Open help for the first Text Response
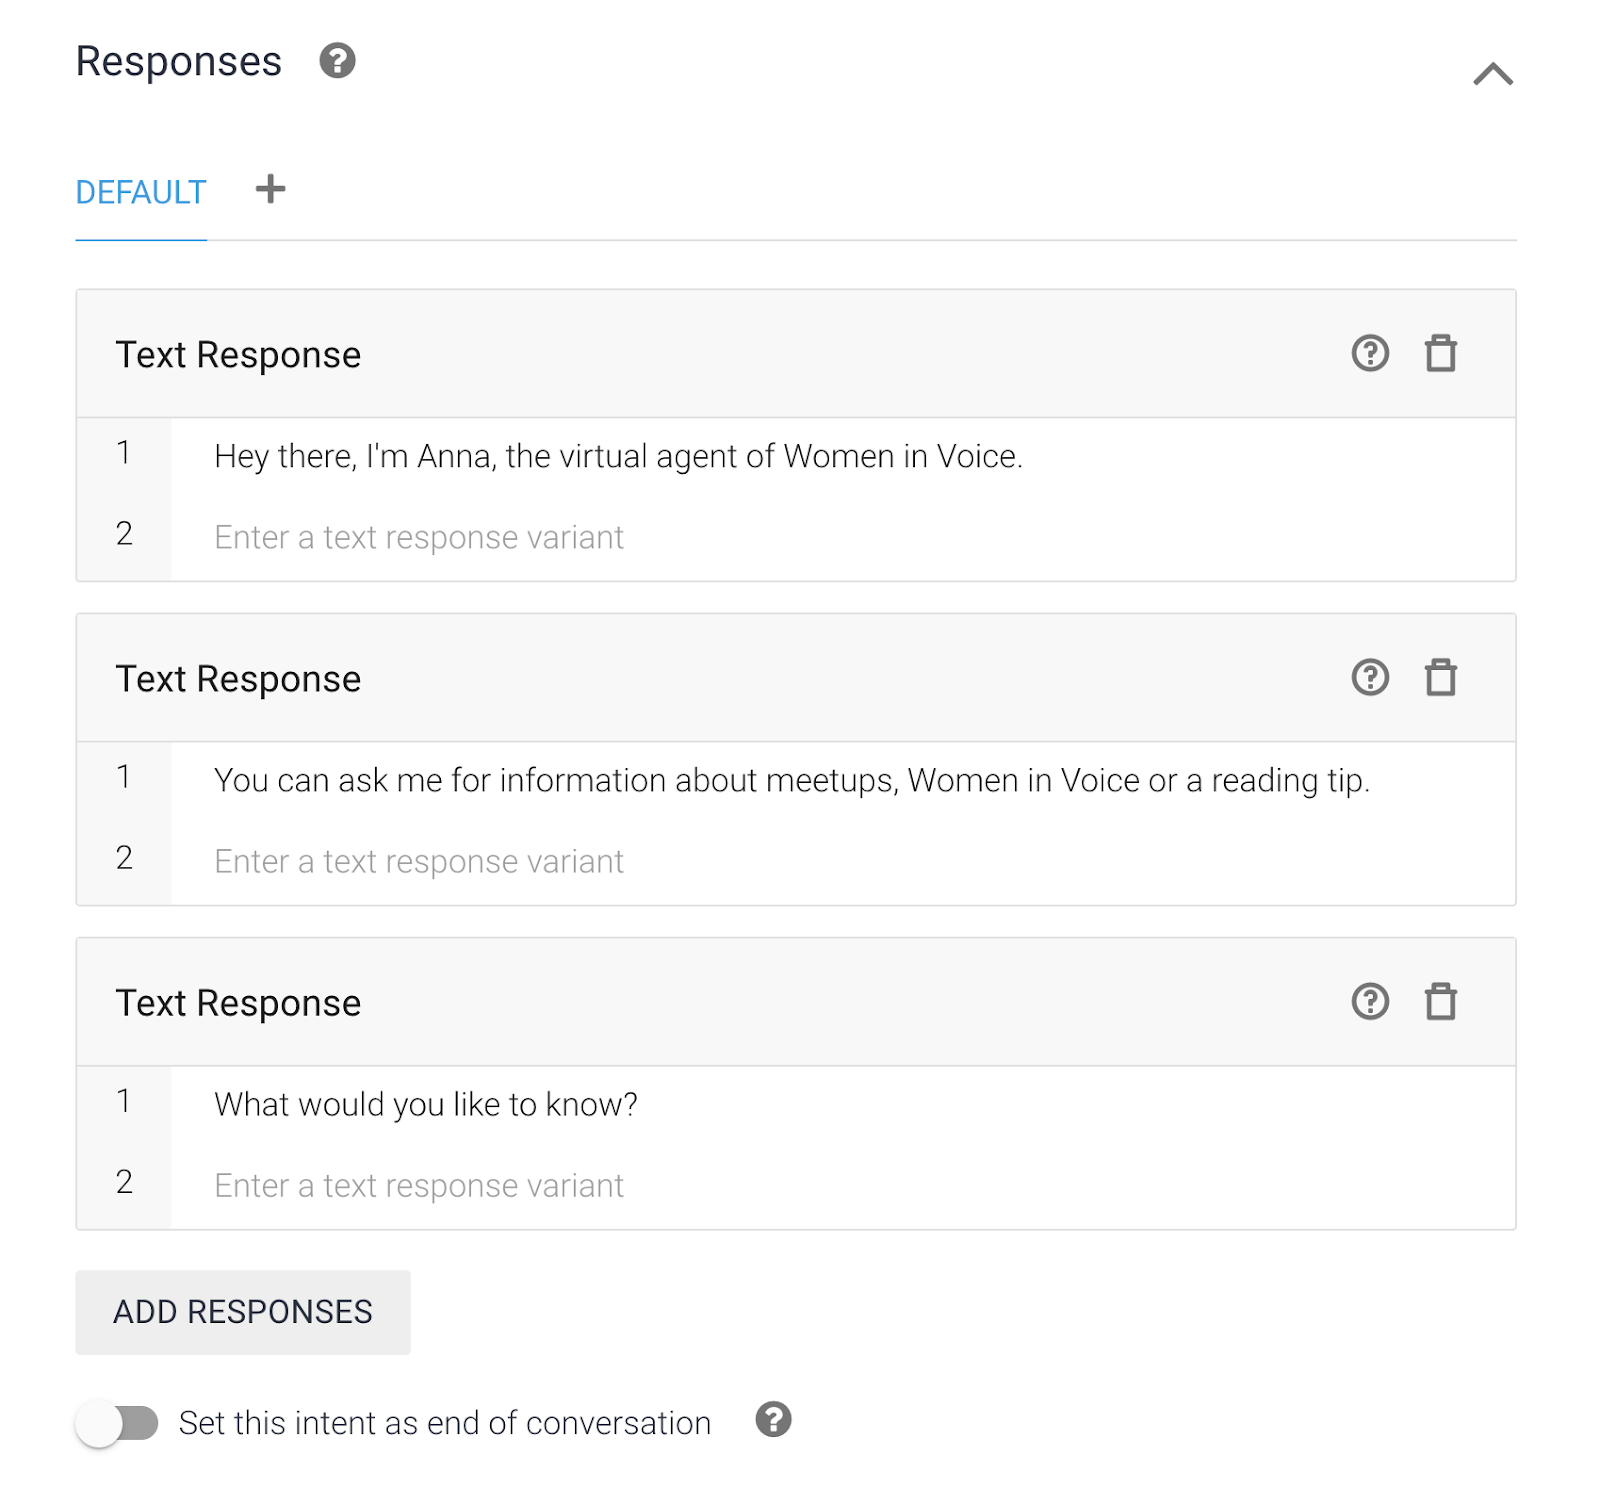 tap(1369, 353)
